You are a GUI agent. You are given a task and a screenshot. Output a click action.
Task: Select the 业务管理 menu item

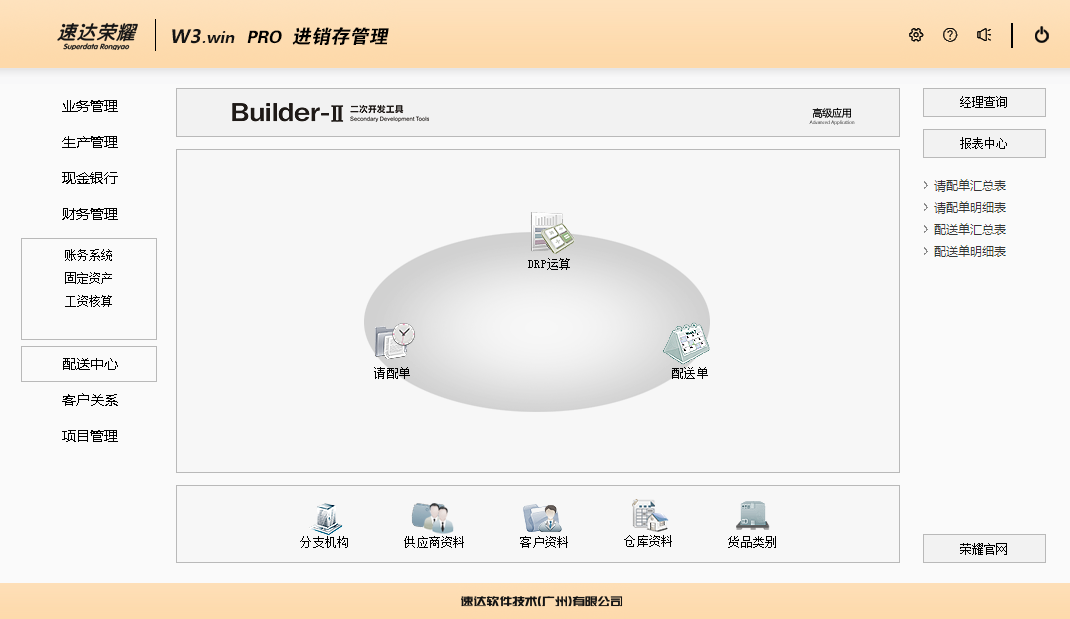tap(89, 107)
